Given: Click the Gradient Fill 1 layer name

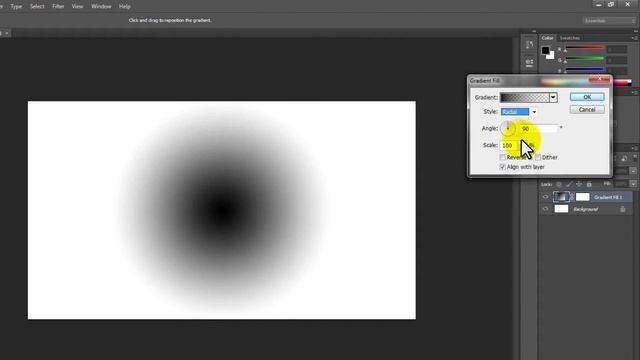Looking at the screenshot, I should click(608, 197).
